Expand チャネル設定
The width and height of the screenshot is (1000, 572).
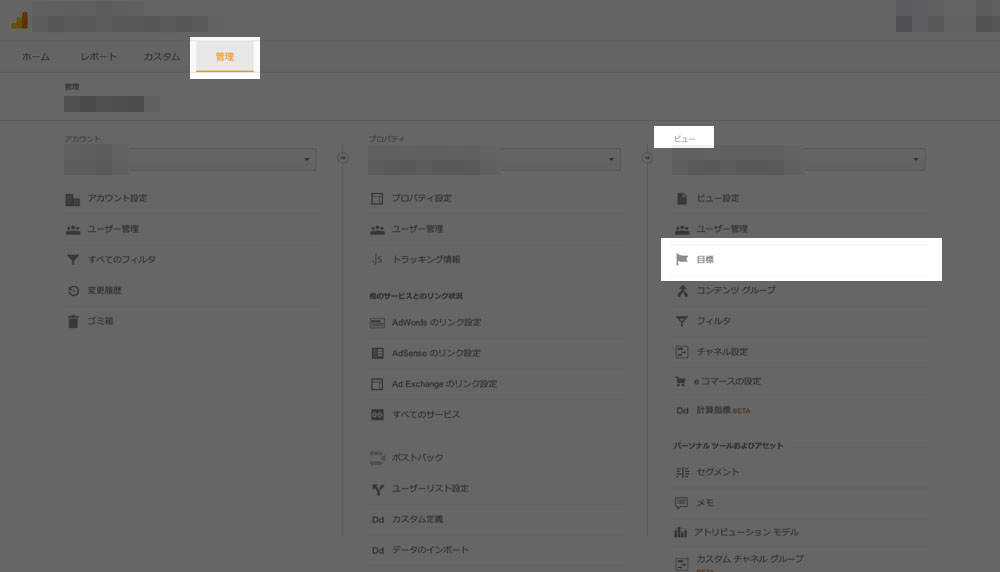722,351
